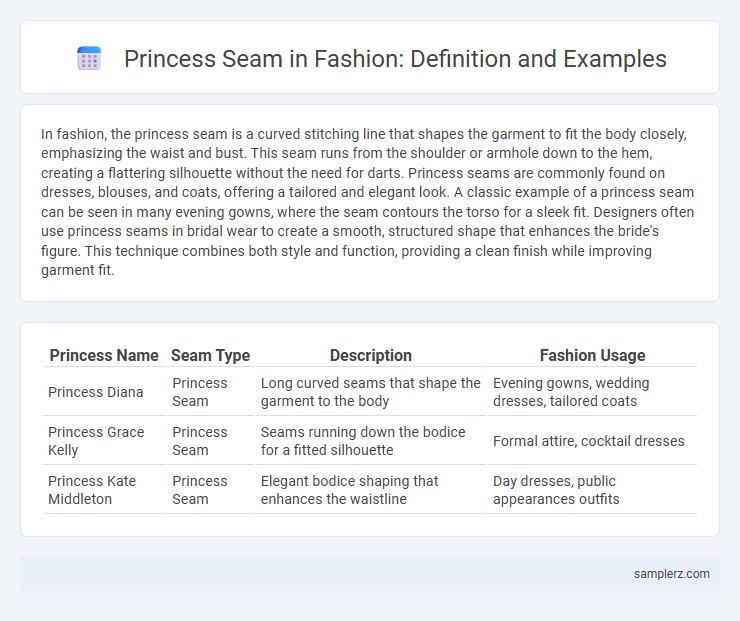Click 'Princess Seam' cell in Grace Kelly row
Image resolution: width=740 pixels, height=621 pixels.
(210, 441)
